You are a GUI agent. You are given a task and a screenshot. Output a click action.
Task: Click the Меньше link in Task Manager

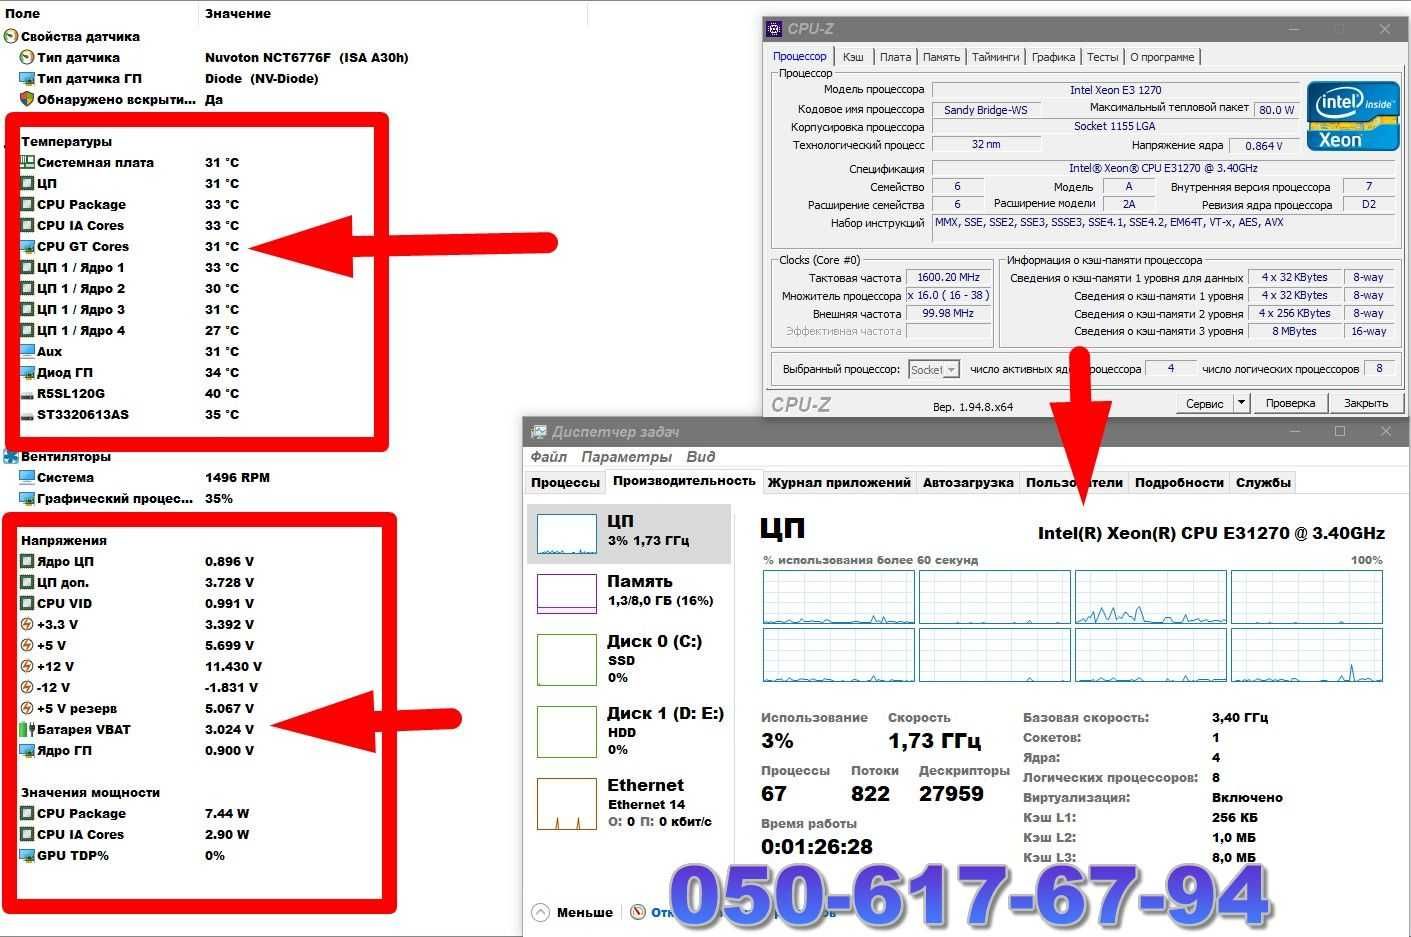585,912
